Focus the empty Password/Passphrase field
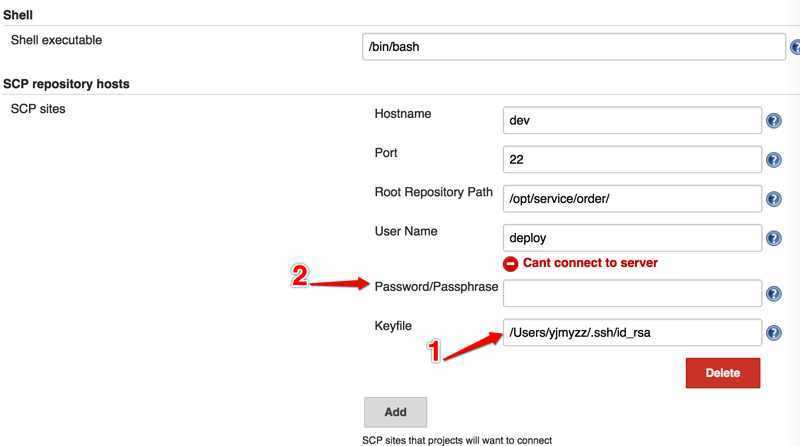Screen dimensions: 800x446 [x=632, y=293]
